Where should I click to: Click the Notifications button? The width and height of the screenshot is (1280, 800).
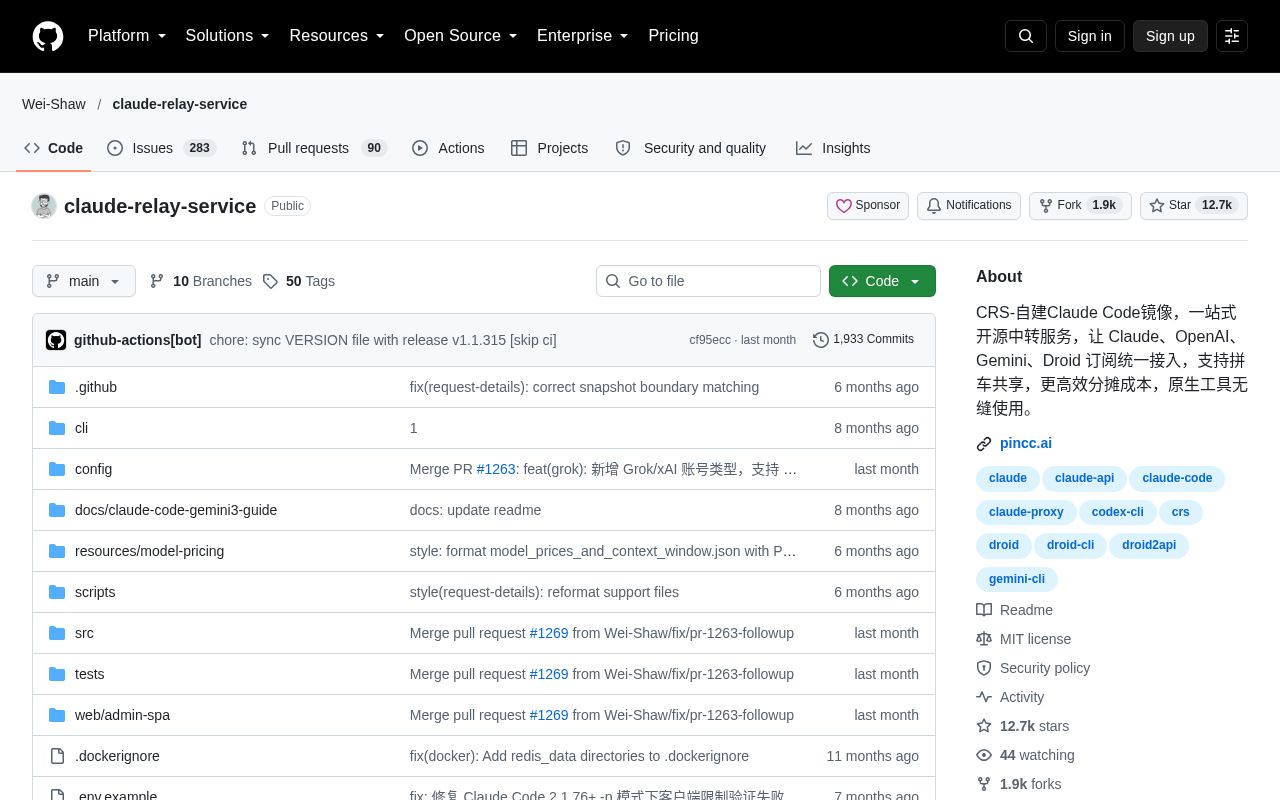[x=968, y=206]
